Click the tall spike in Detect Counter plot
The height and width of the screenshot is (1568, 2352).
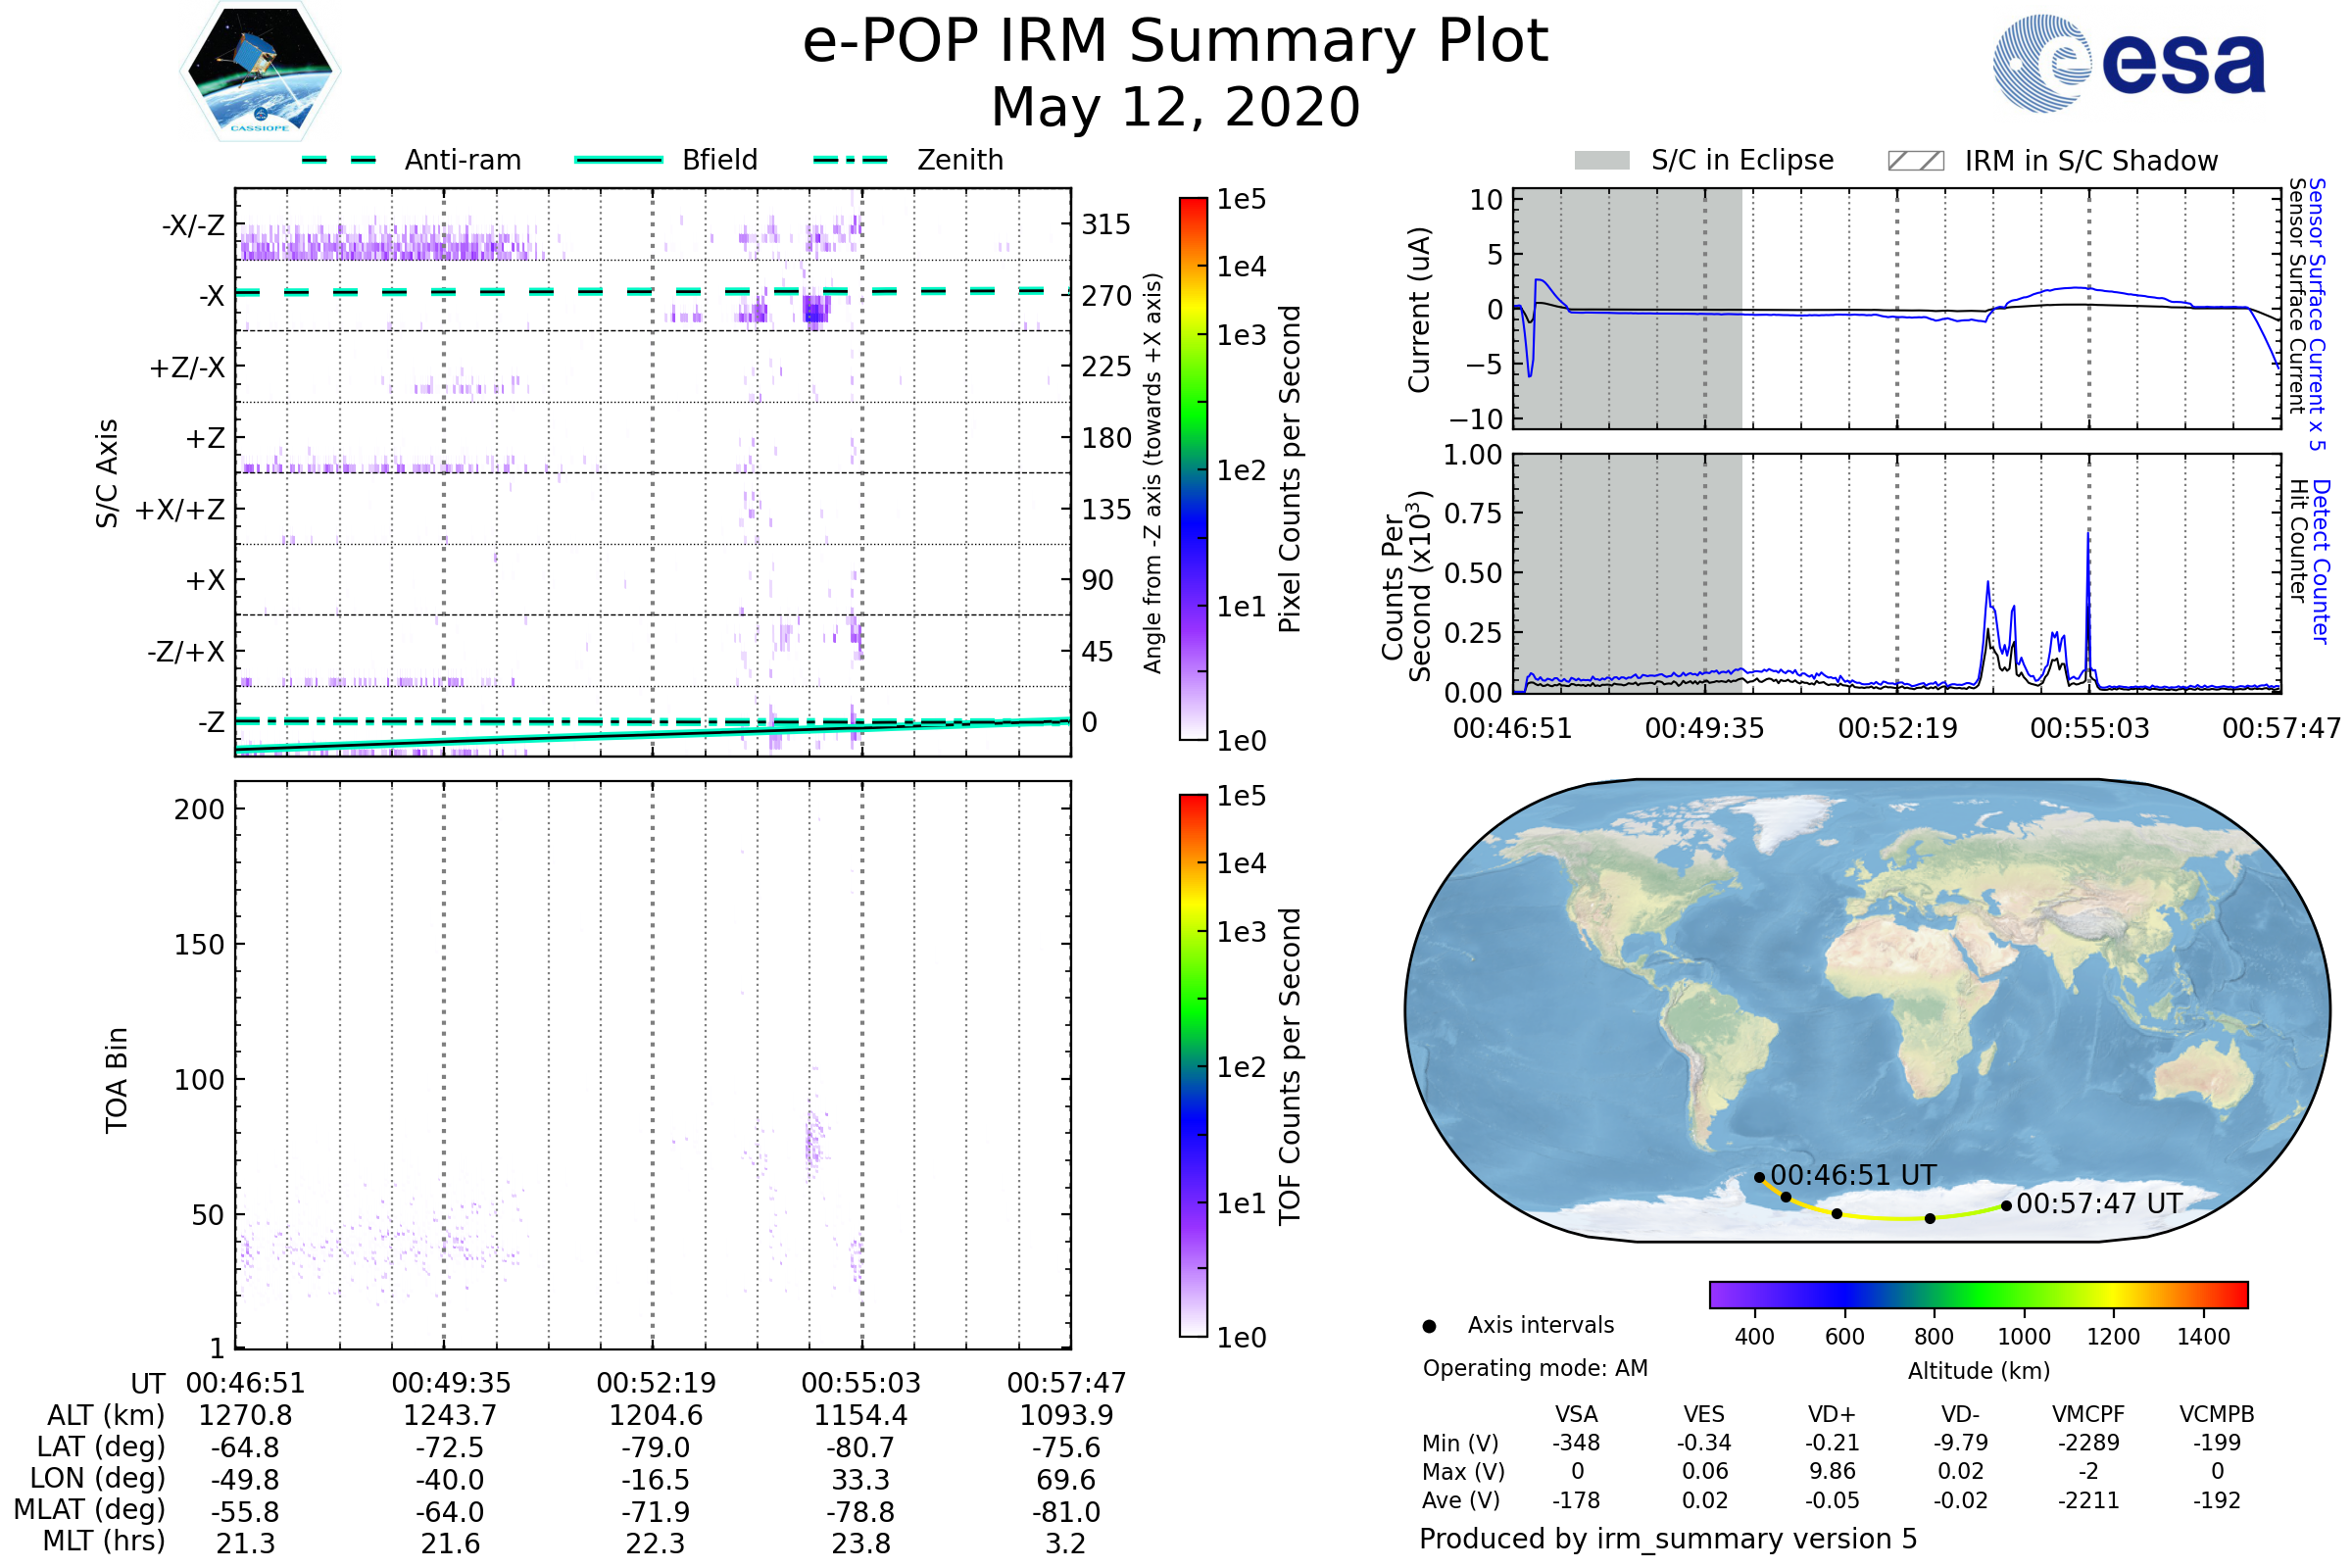pyautogui.click(x=2088, y=560)
